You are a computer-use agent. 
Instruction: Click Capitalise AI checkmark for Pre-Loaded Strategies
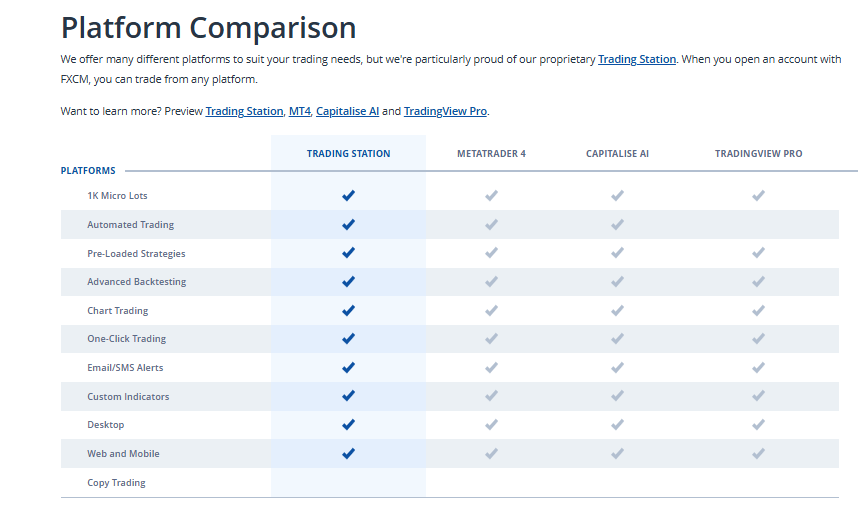617,253
